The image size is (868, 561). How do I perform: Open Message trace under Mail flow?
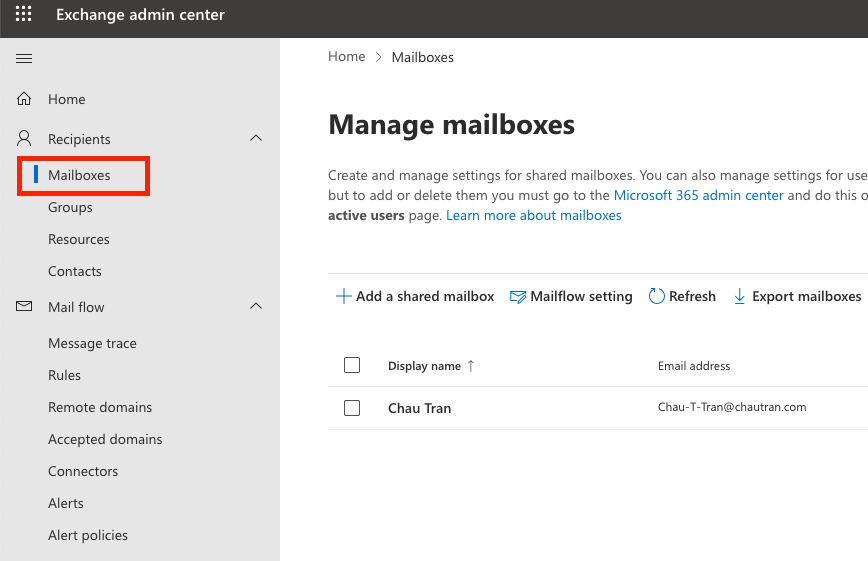[92, 343]
